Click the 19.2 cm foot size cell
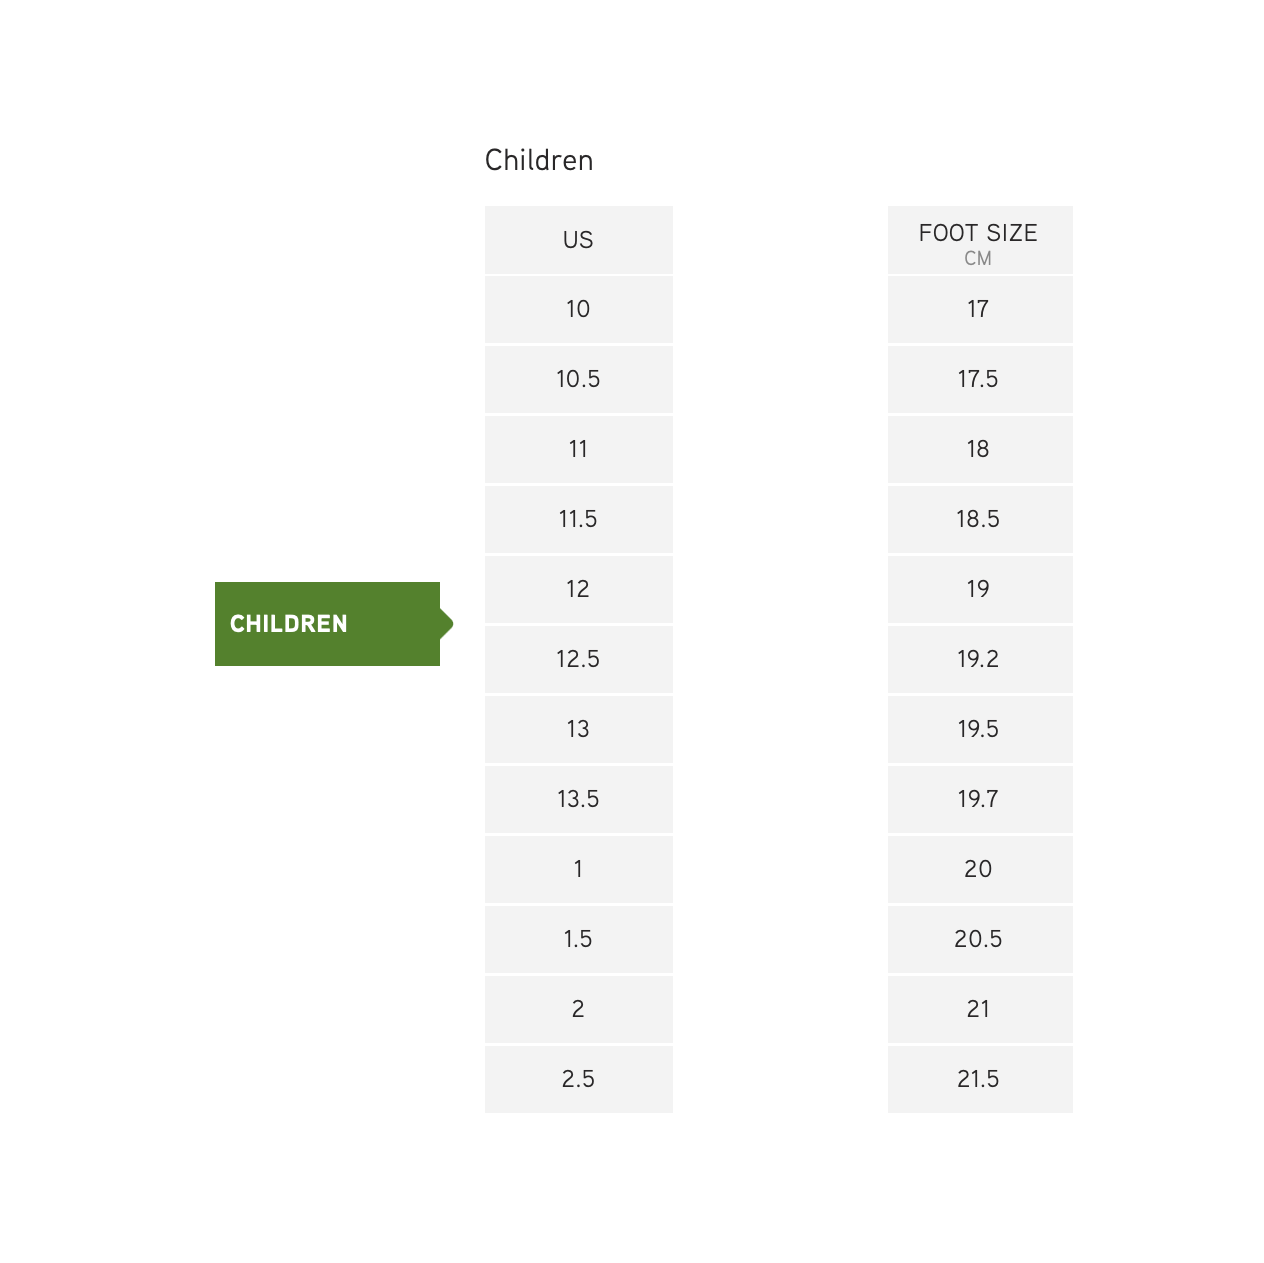The width and height of the screenshot is (1264, 1263). point(979,660)
